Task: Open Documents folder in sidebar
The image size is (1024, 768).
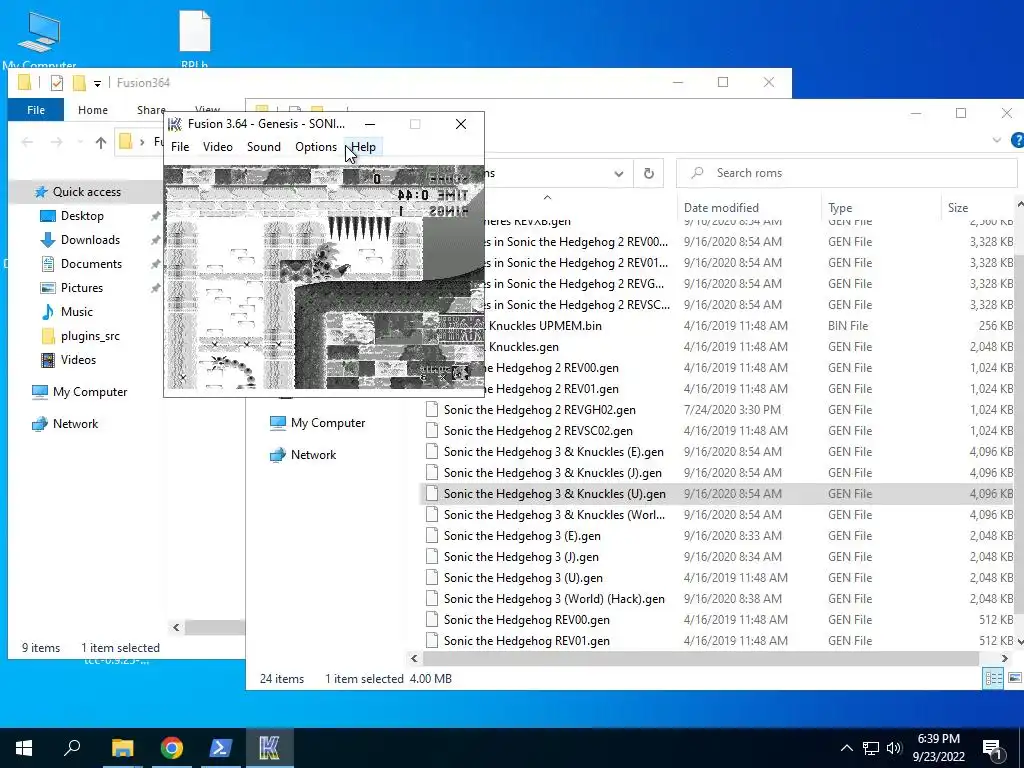Action: (91, 264)
